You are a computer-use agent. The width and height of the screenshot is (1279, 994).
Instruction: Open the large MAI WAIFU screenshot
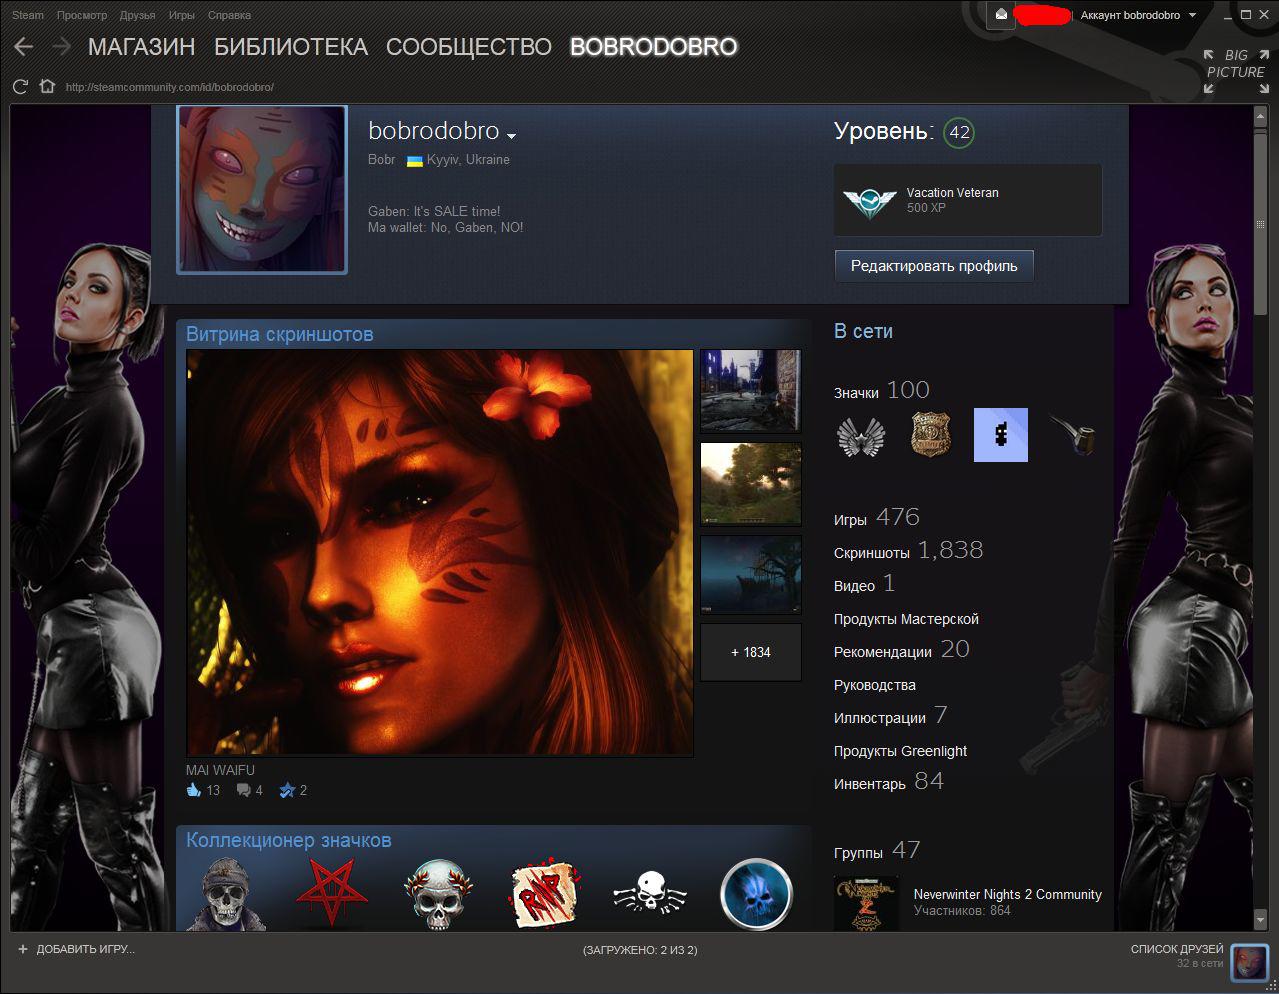pyautogui.click(x=440, y=552)
